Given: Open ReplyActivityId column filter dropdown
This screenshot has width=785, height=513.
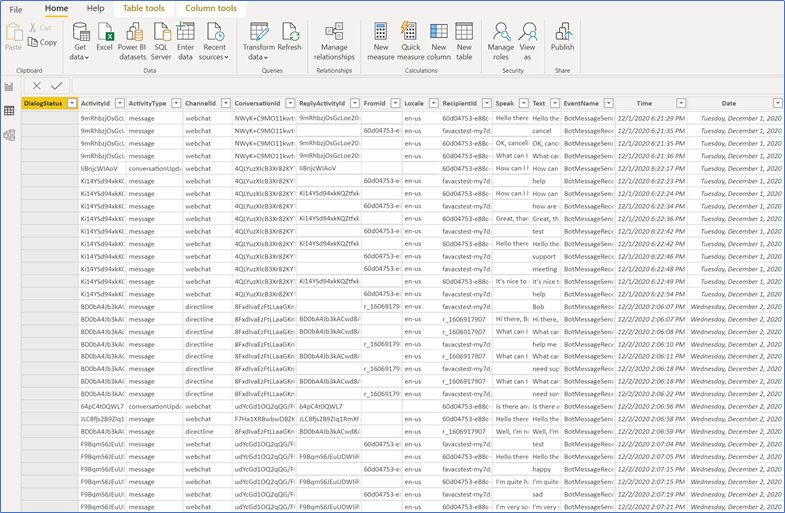Looking at the screenshot, I should tap(355, 103).
